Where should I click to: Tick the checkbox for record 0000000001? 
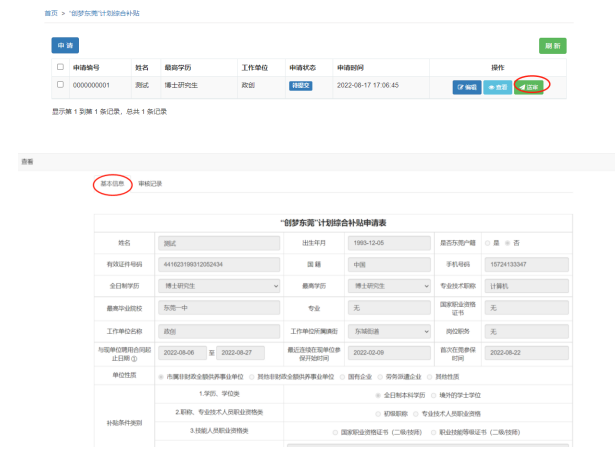pos(60,86)
